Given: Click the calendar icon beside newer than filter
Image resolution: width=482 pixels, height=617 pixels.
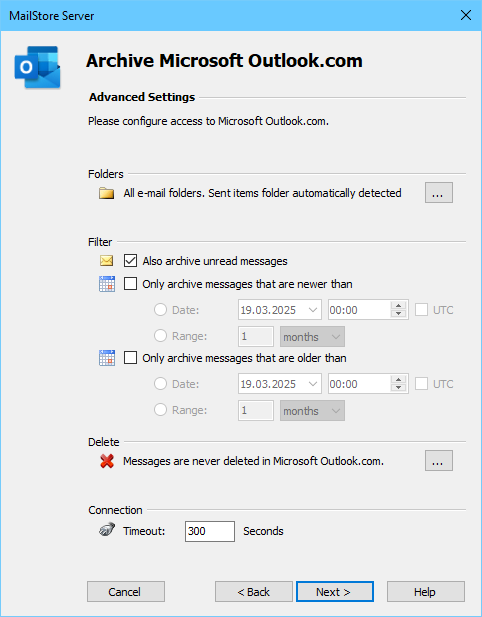Looking at the screenshot, I should tap(107, 284).
